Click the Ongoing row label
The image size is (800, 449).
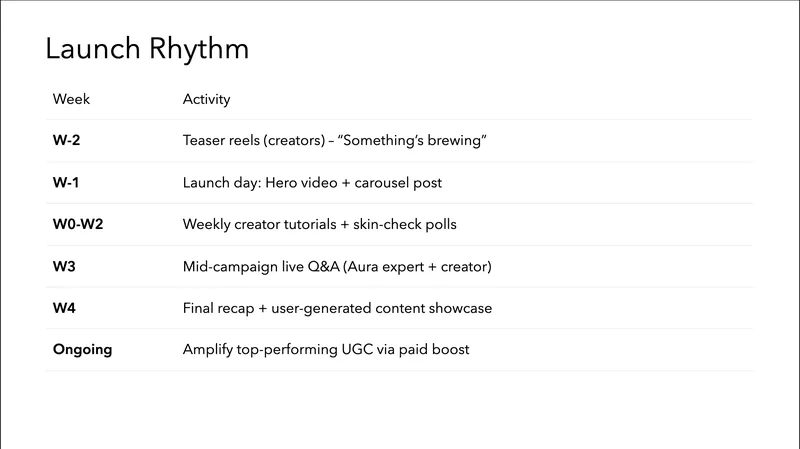(x=82, y=350)
